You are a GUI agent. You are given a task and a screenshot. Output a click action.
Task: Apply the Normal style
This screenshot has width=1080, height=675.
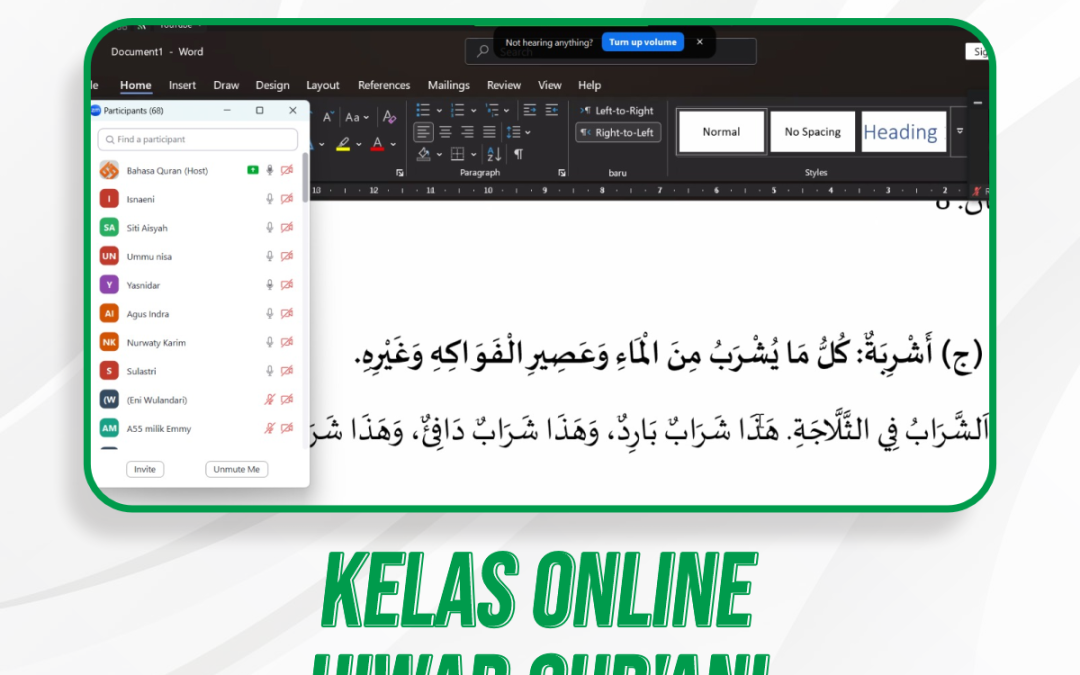[x=721, y=132]
